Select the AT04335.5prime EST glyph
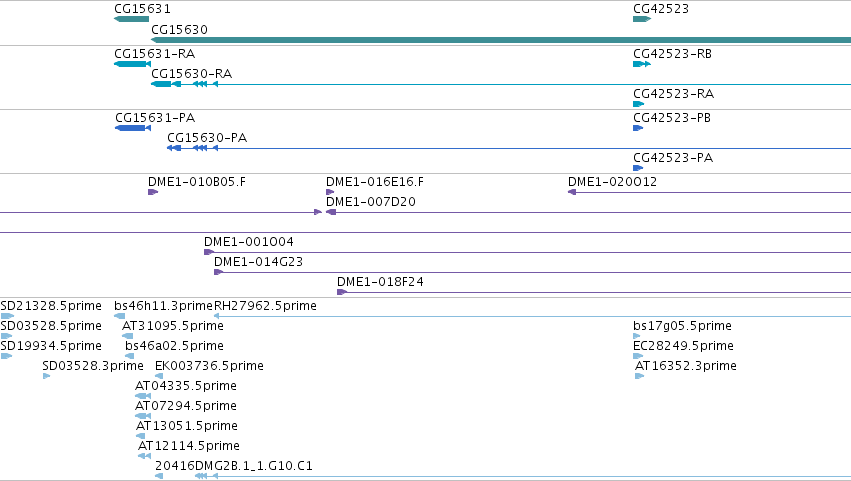 pos(143,396)
